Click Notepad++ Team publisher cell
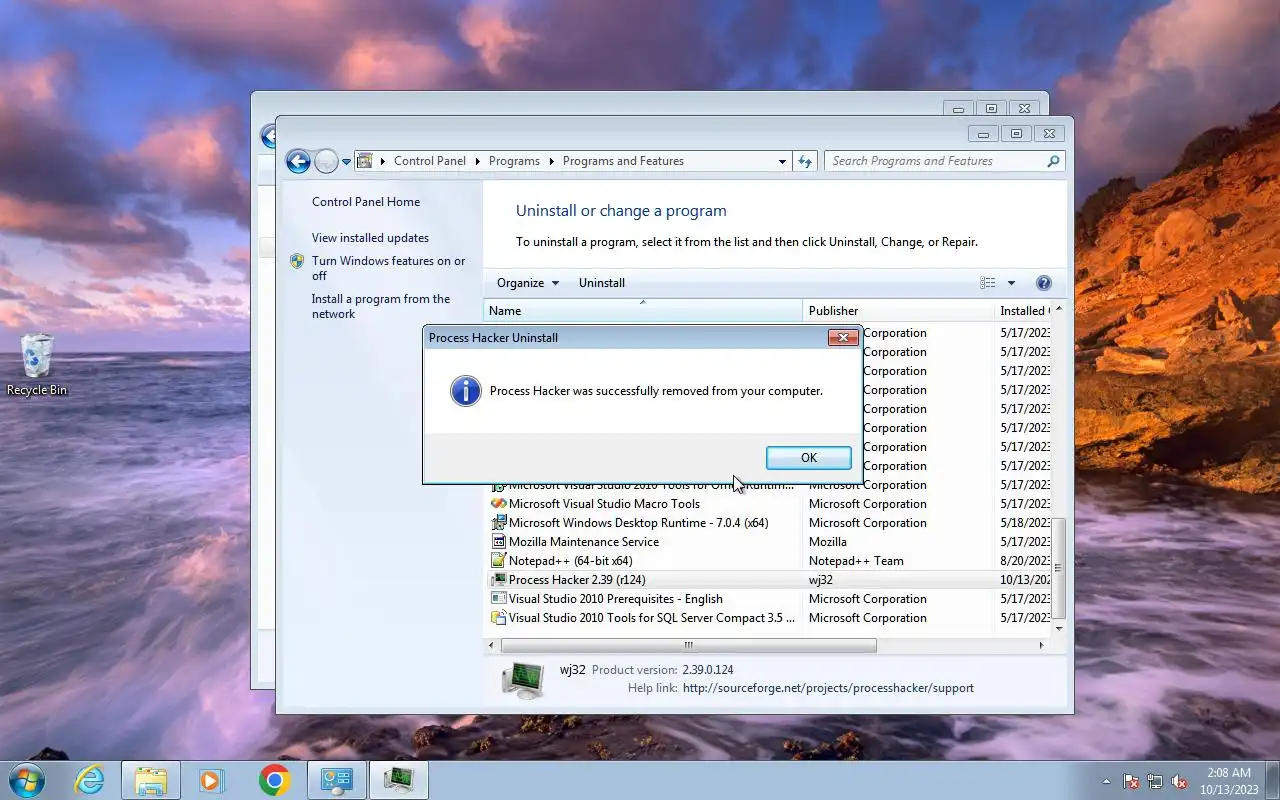The image size is (1280, 800). [x=856, y=561]
